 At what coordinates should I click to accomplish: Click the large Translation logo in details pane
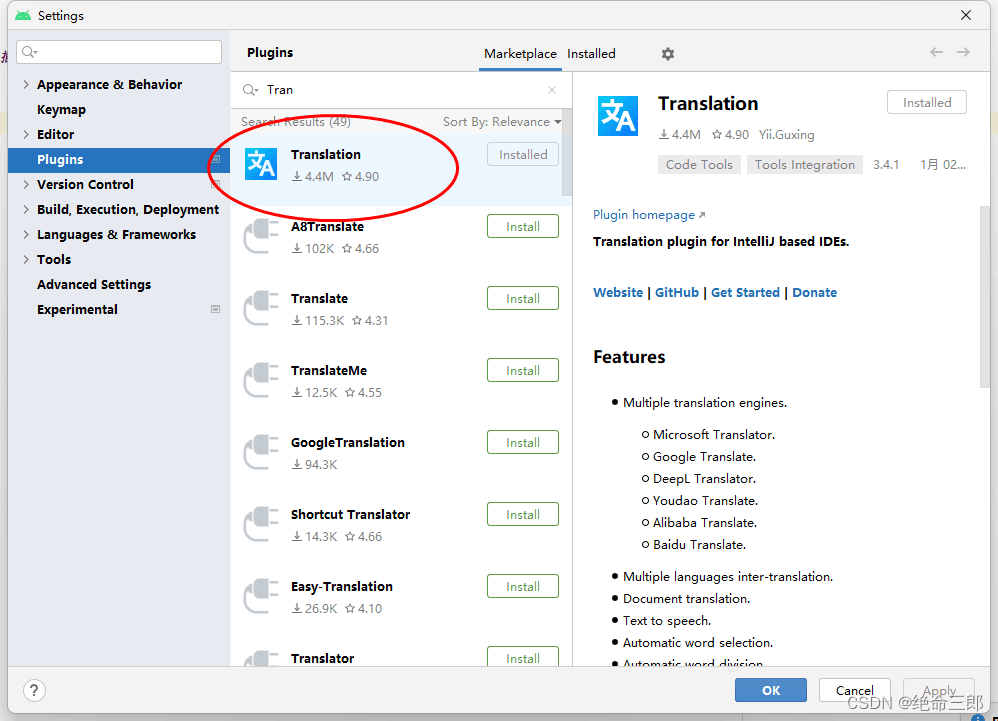[617, 116]
